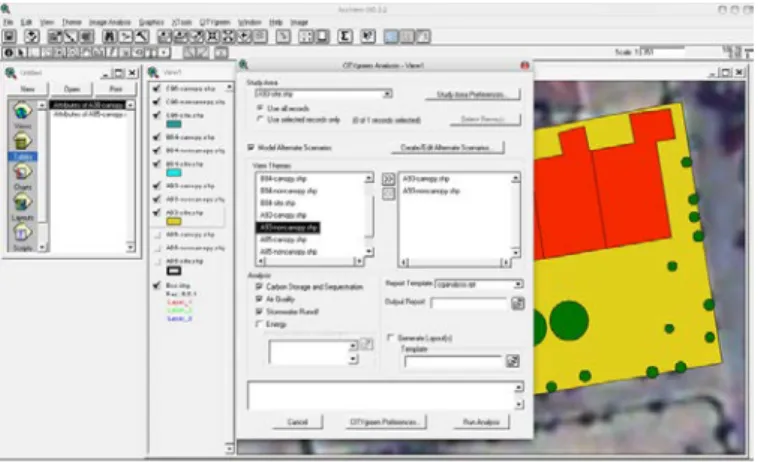Click the remove theme arrow button
The height and width of the screenshot is (462, 758).
click(x=388, y=194)
